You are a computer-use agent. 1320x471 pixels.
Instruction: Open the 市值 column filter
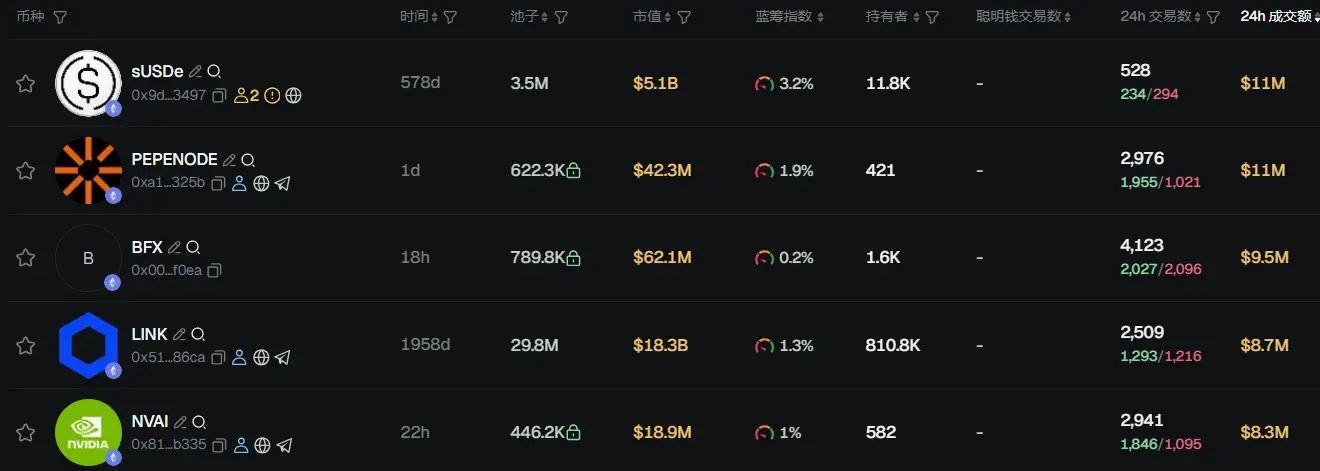683,17
